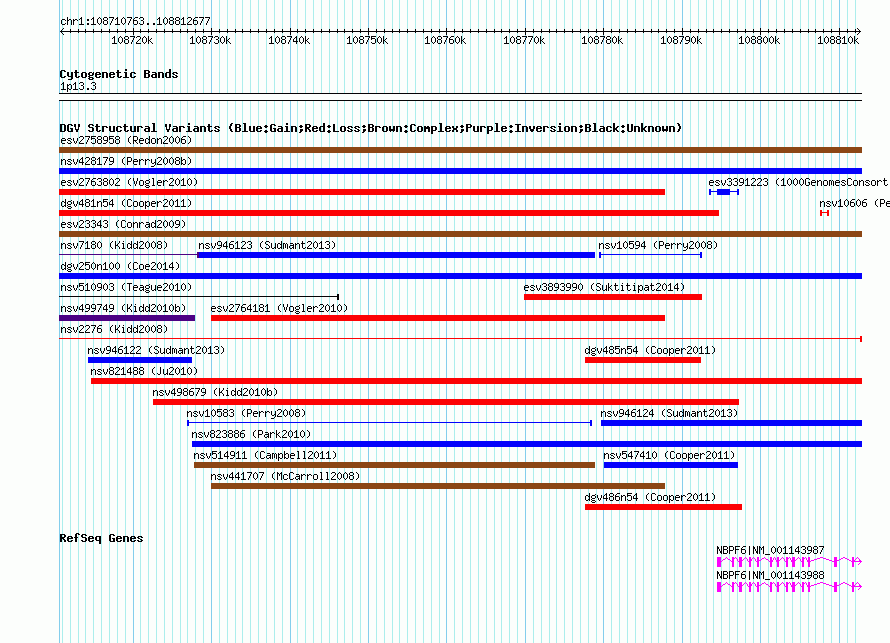Open nsv498679 (Kidd2010b) label
Image resolution: width=890 pixels, height=643 pixels.
click(215, 392)
